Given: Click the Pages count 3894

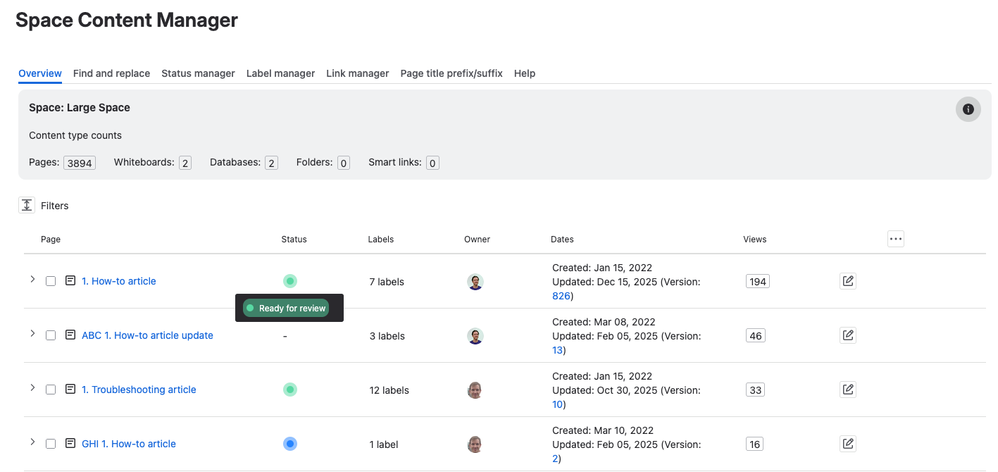Looking at the screenshot, I should (80, 163).
